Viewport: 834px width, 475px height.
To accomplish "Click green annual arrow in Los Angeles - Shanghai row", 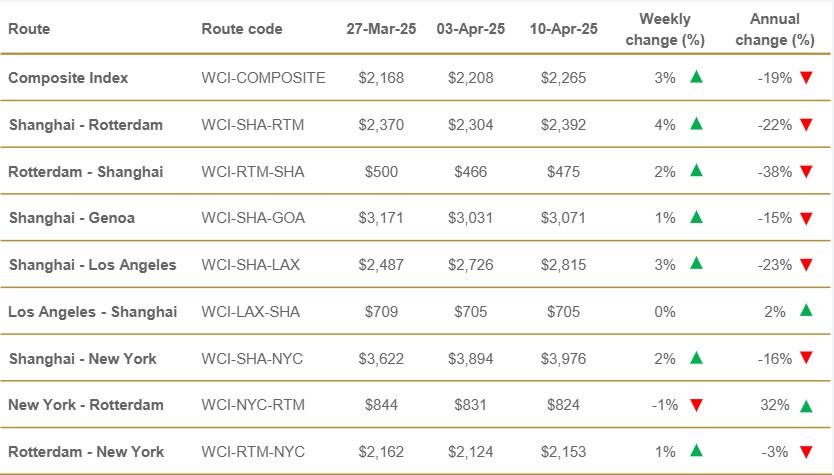I will tap(806, 311).
